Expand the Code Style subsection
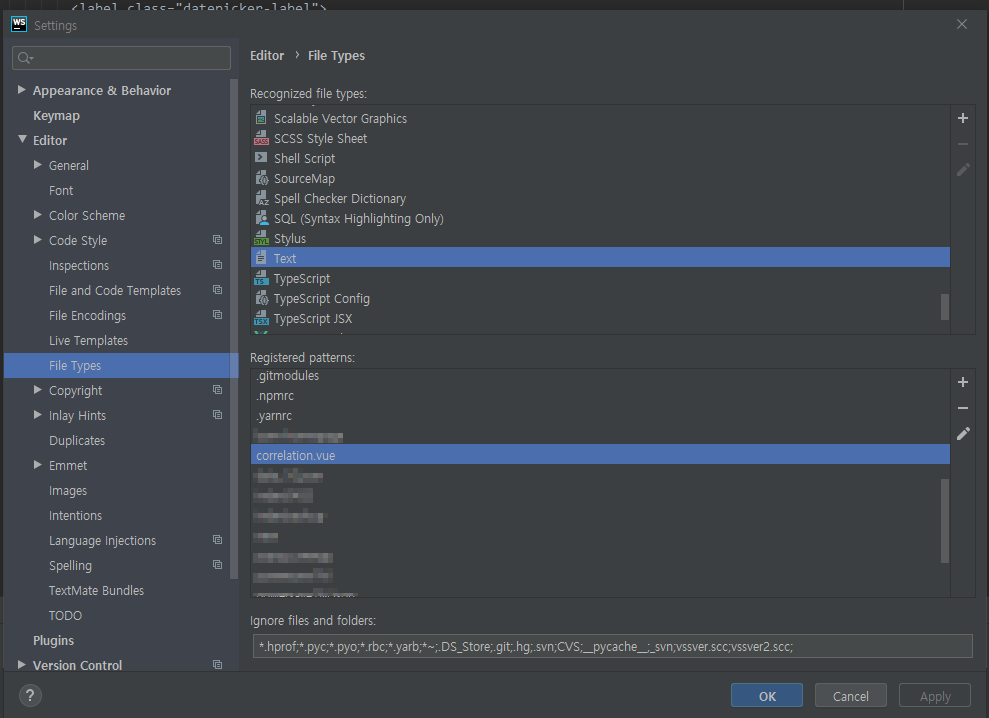This screenshot has width=989, height=718. point(38,240)
